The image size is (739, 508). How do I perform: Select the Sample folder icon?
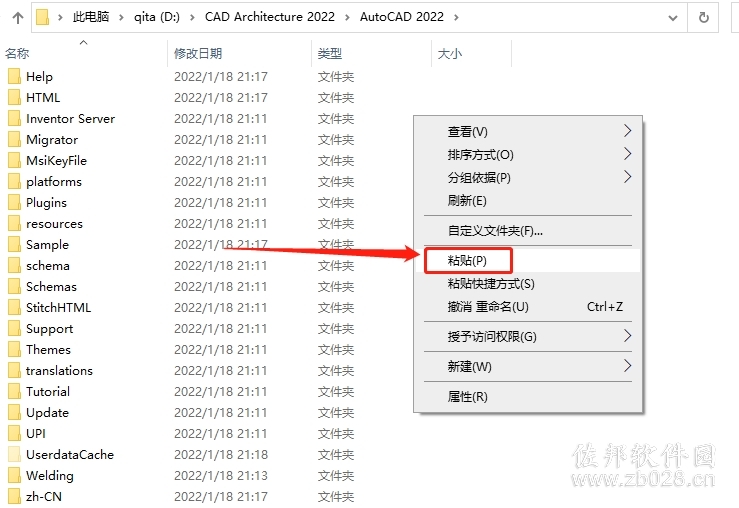point(15,244)
